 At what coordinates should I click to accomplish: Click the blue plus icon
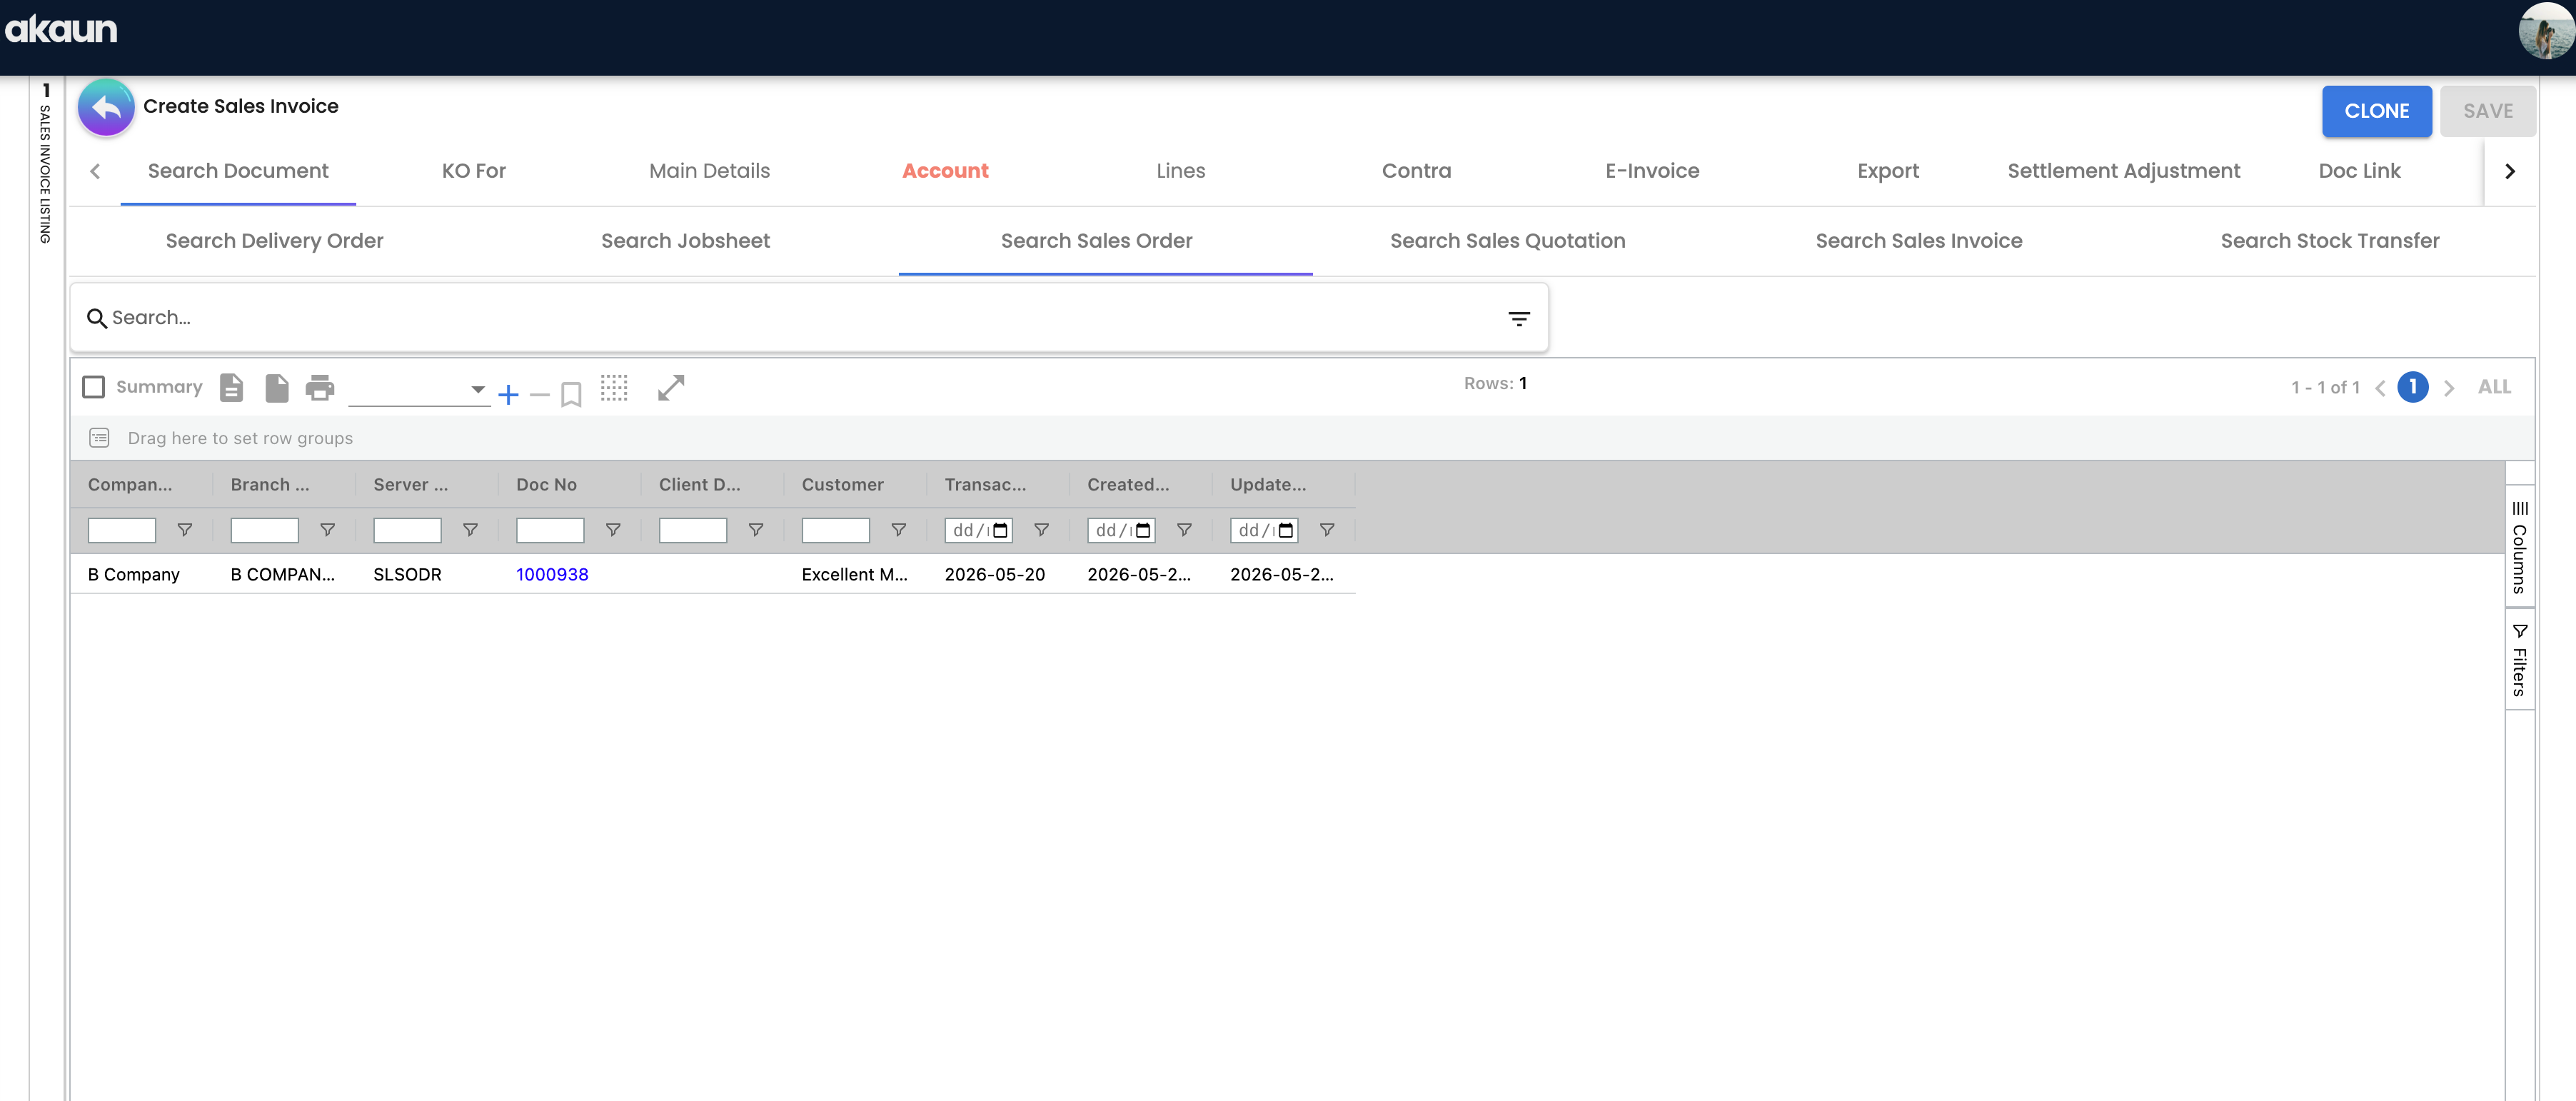508,395
